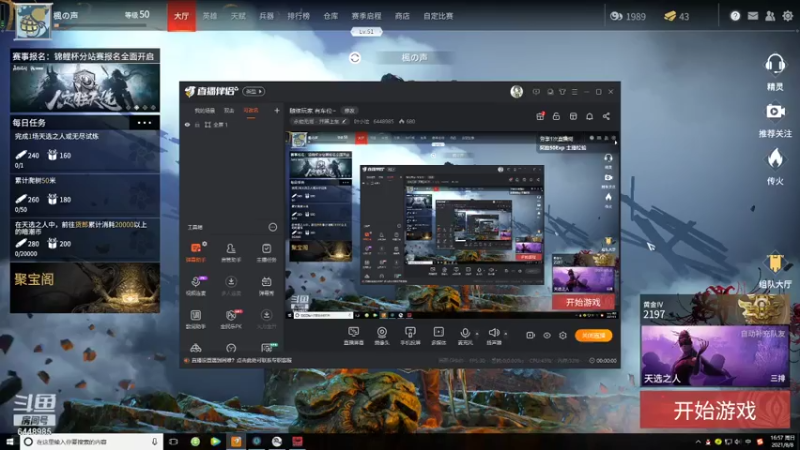Viewport: 800px width, 450px height.
Task: Open the 歌词助手 tool
Action: pyautogui.click(x=196, y=319)
